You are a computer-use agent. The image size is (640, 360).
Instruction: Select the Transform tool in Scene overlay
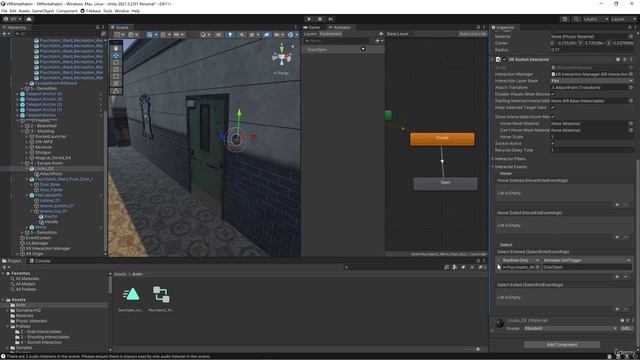[x=116, y=83]
